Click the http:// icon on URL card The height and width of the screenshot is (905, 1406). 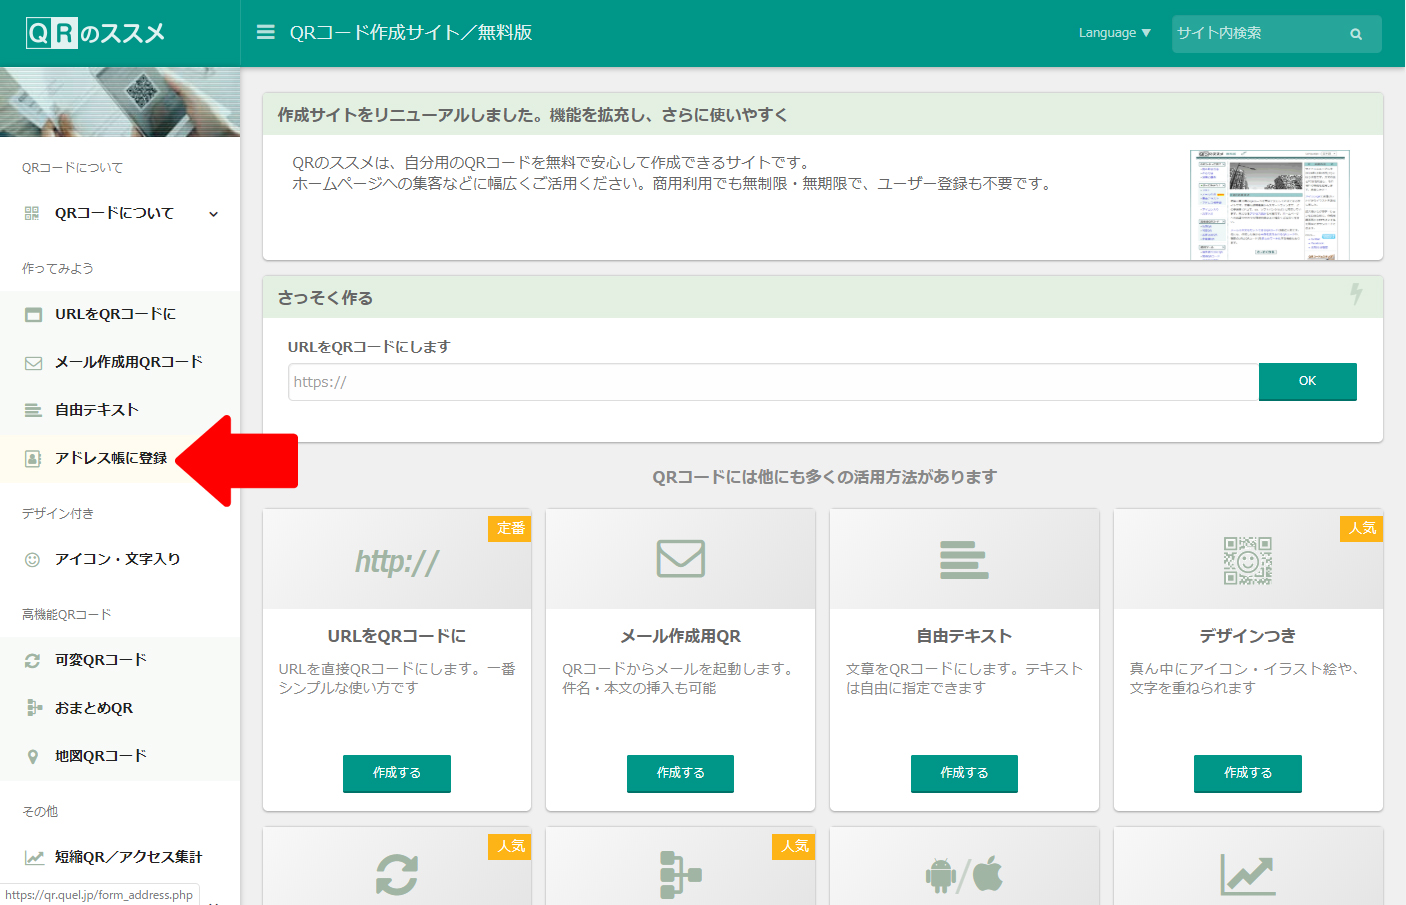tap(397, 561)
